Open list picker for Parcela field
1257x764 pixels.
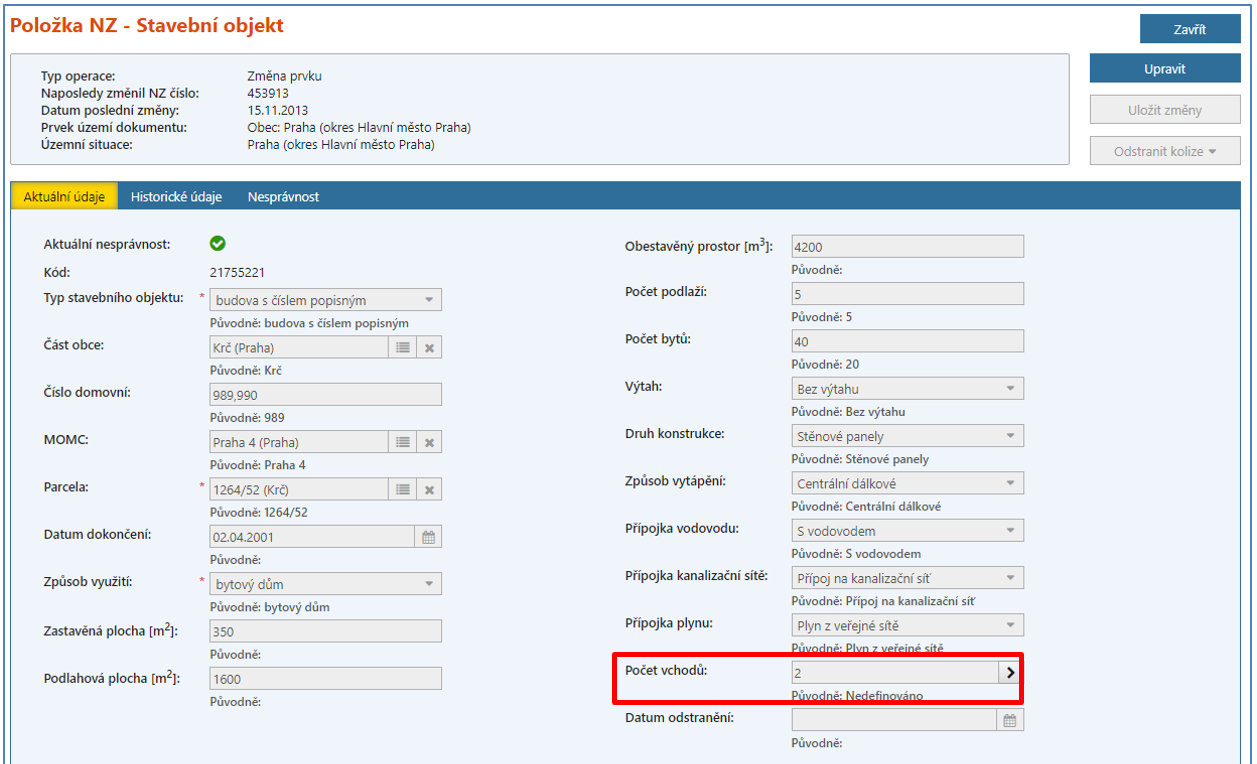(402, 489)
